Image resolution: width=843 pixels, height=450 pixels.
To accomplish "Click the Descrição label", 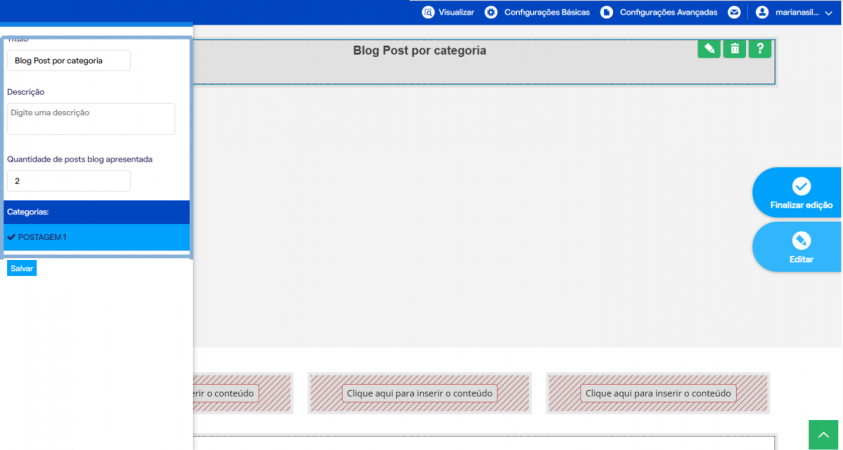I will (26, 92).
